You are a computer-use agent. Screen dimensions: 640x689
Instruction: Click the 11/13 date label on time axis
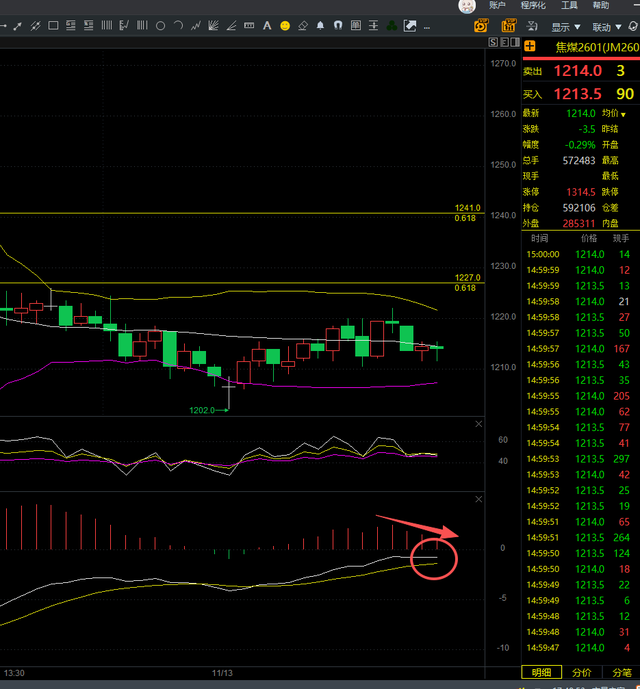(222, 673)
